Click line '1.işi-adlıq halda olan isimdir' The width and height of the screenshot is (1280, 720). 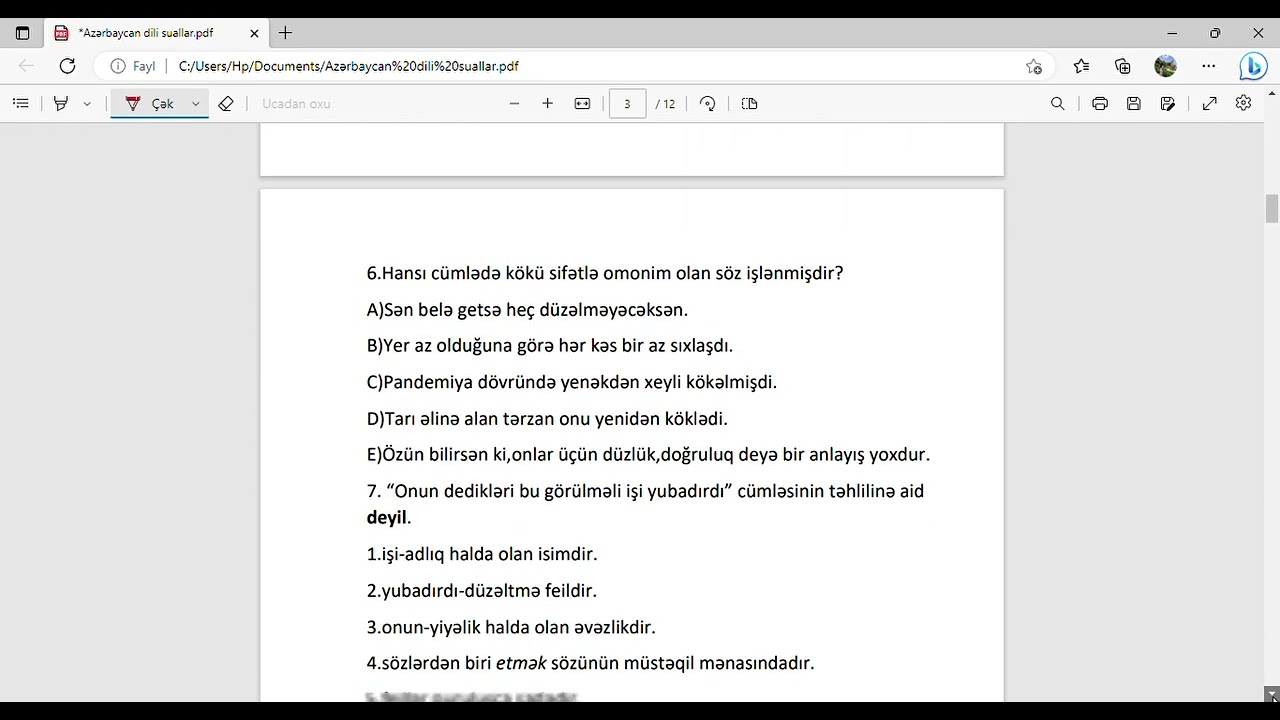point(482,554)
